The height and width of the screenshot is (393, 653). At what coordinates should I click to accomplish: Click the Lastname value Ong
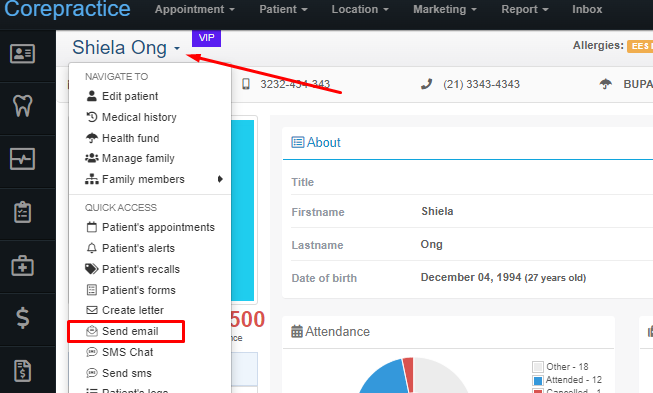pos(431,244)
